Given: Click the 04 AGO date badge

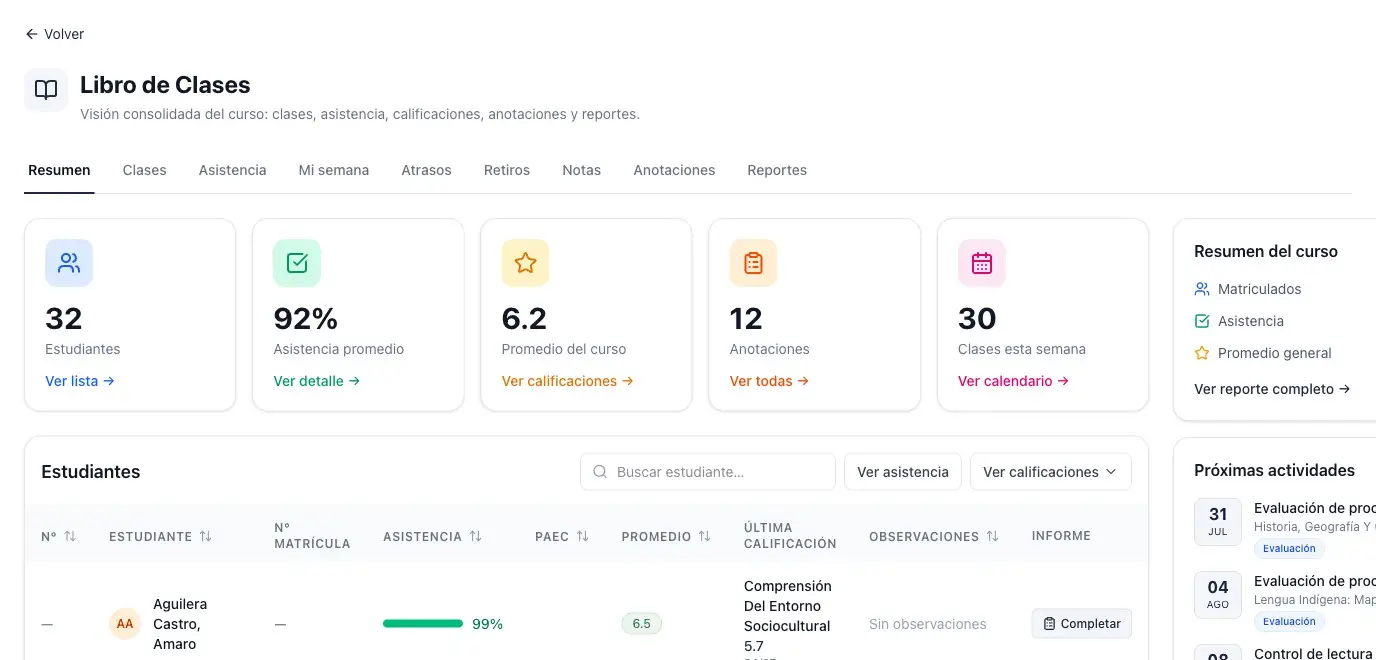Looking at the screenshot, I should pyautogui.click(x=1218, y=595).
